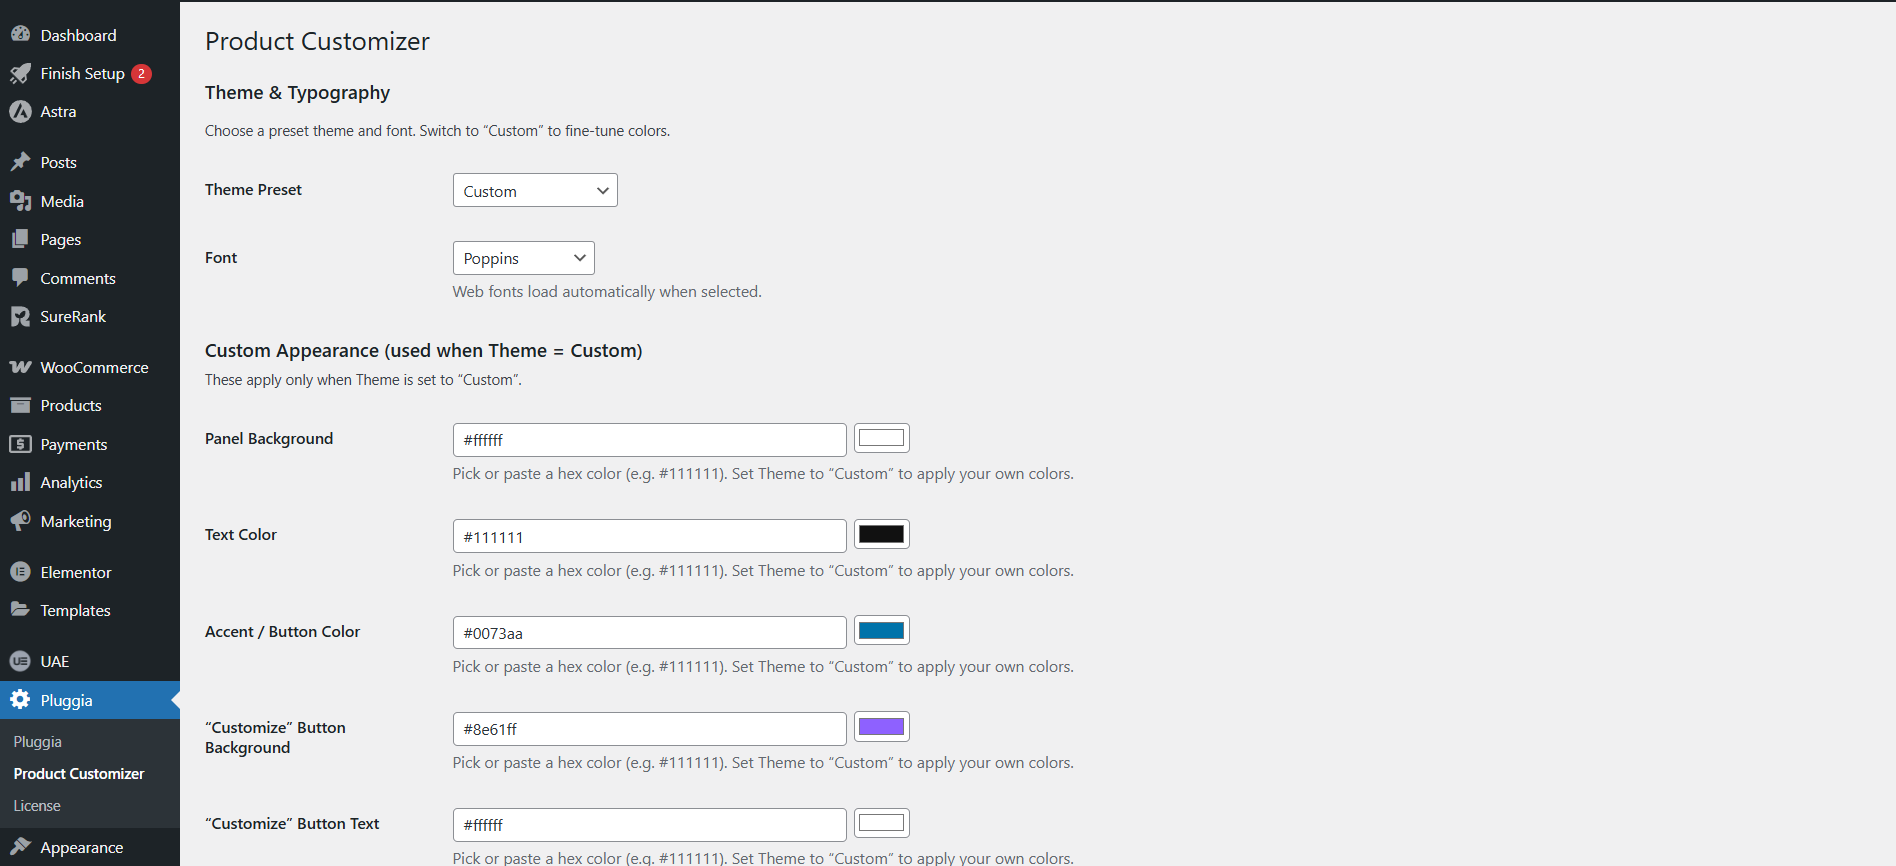Open Finish Setup with 2 notifications
Image resolution: width=1896 pixels, height=866 pixels.
click(x=82, y=74)
